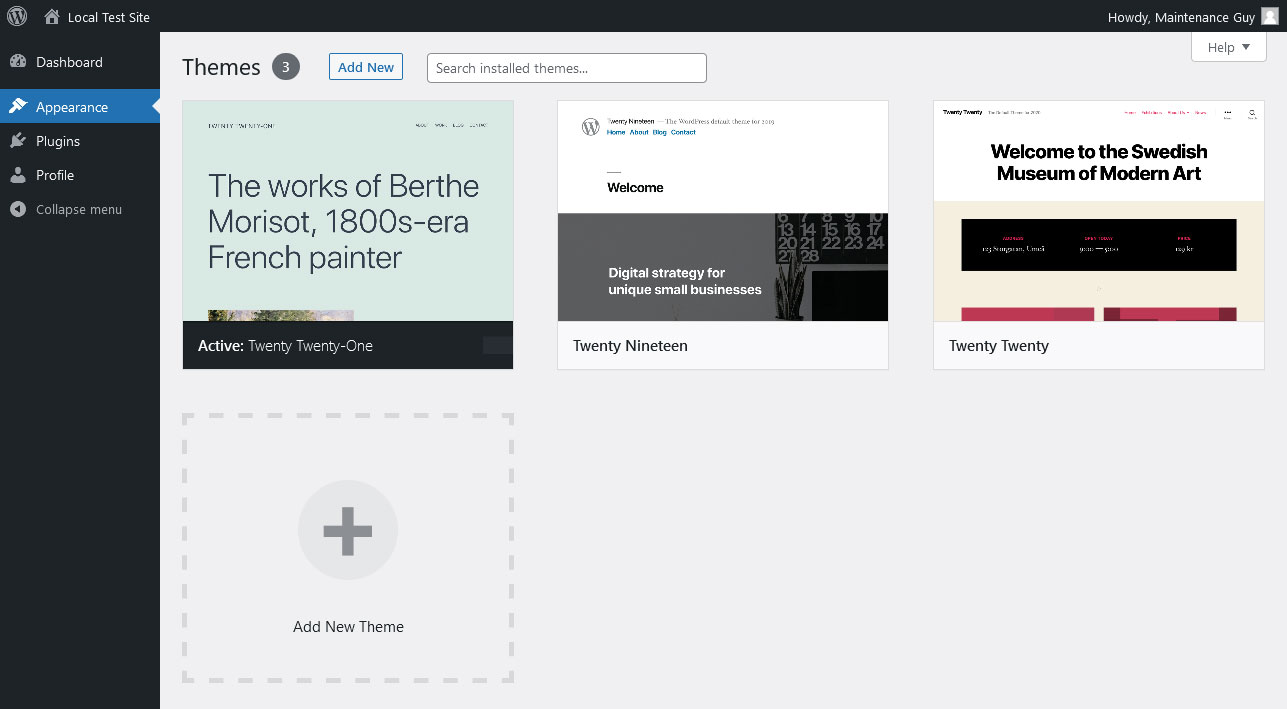This screenshot has height=709, width=1287.
Task: Expand the Help dropdown tab
Action: tap(1229, 47)
